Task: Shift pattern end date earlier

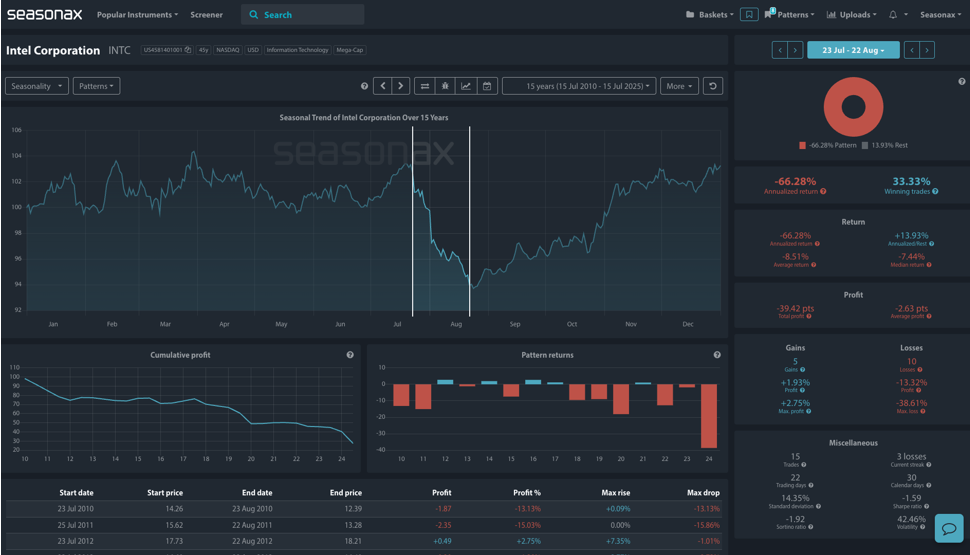Action: tap(912, 50)
